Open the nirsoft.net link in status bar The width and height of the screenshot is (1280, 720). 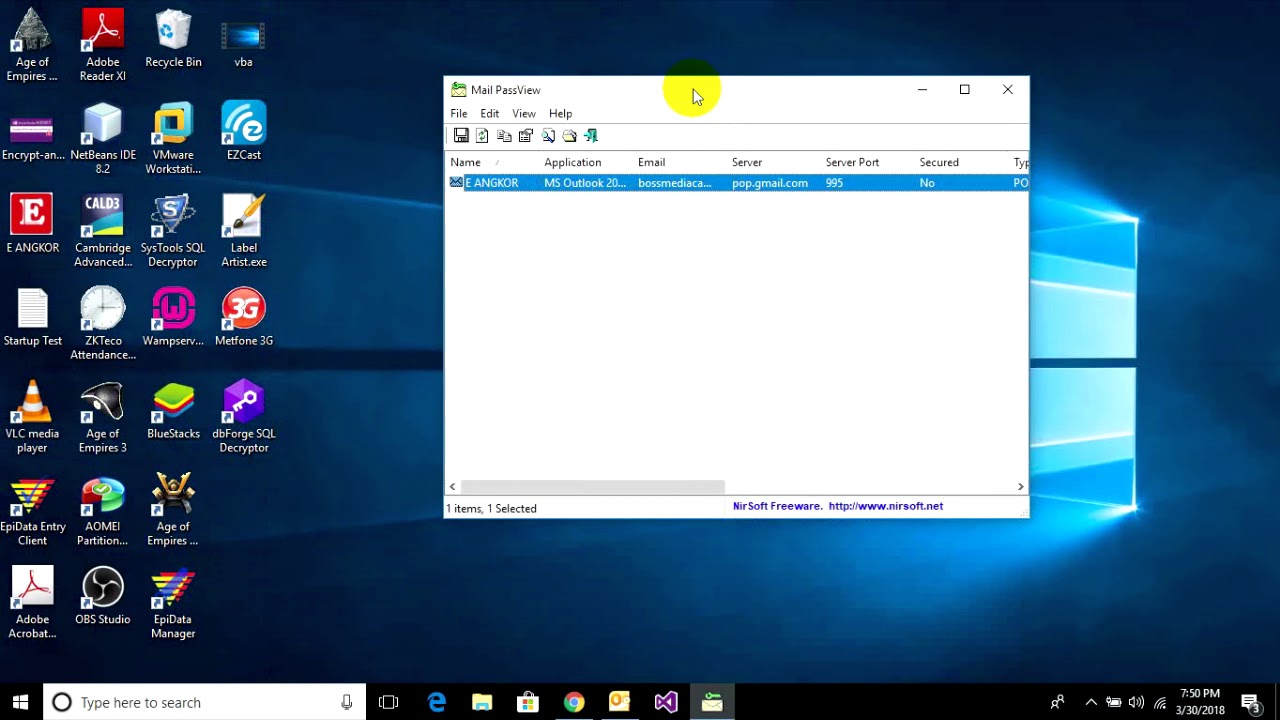coord(886,506)
